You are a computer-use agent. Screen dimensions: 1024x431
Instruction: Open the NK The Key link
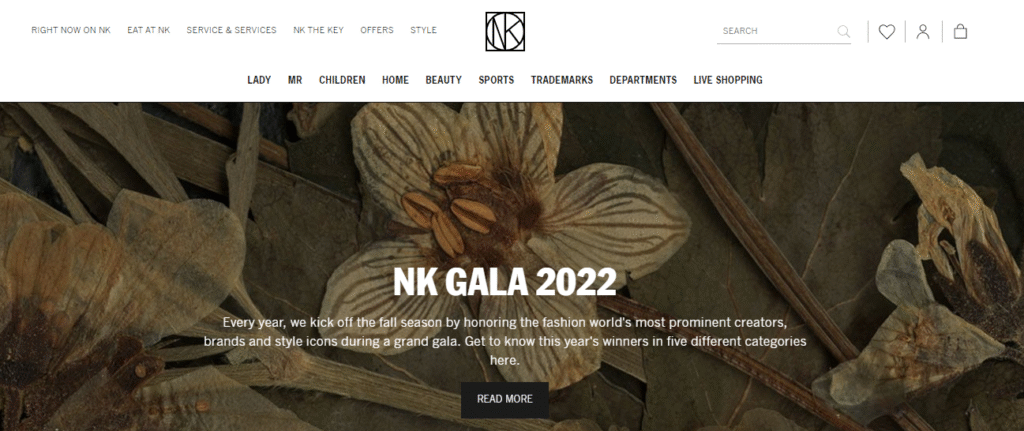318,30
